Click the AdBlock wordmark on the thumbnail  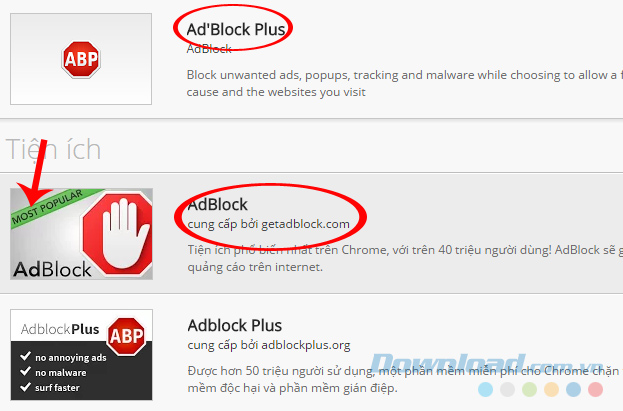click(x=52, y=269)
